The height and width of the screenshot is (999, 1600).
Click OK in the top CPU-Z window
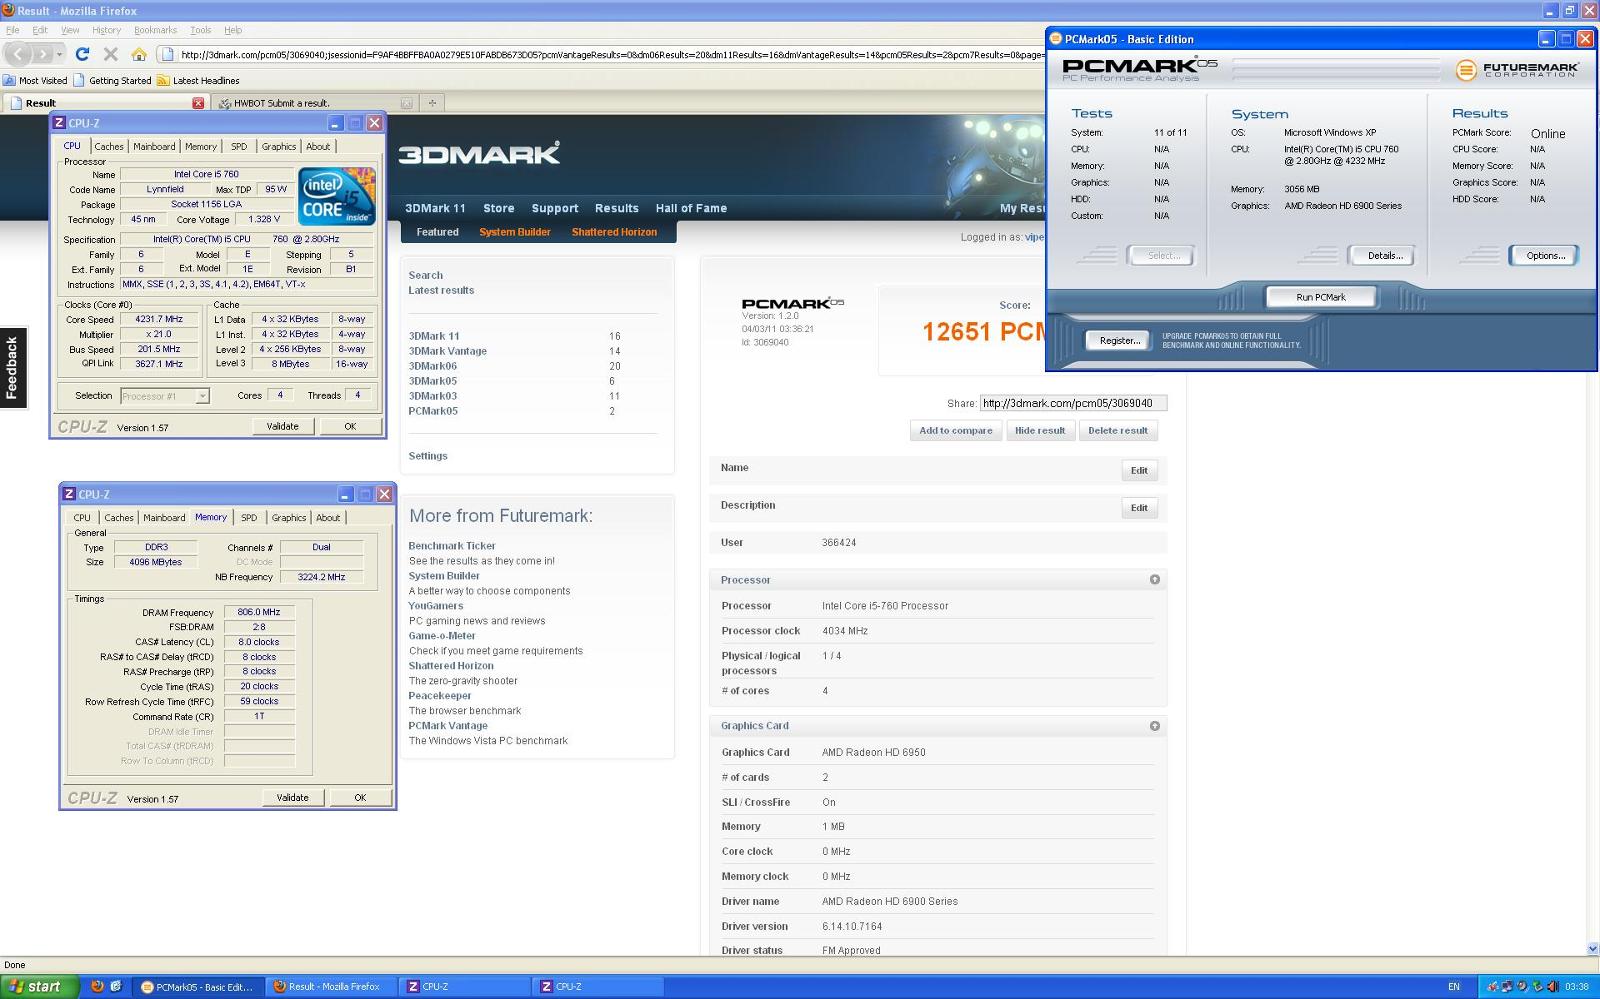(350, 426)
